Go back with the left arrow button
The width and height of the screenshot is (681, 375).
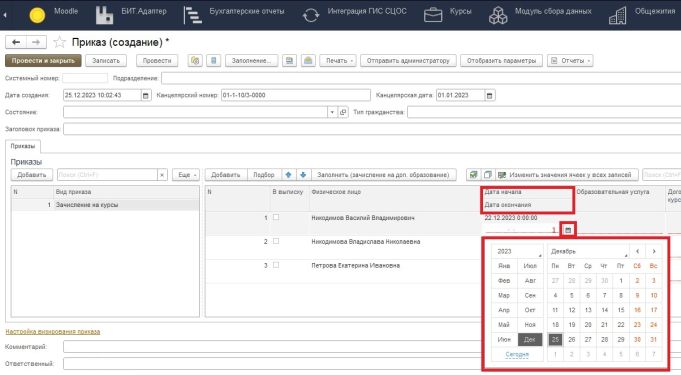tap(16, 42)
